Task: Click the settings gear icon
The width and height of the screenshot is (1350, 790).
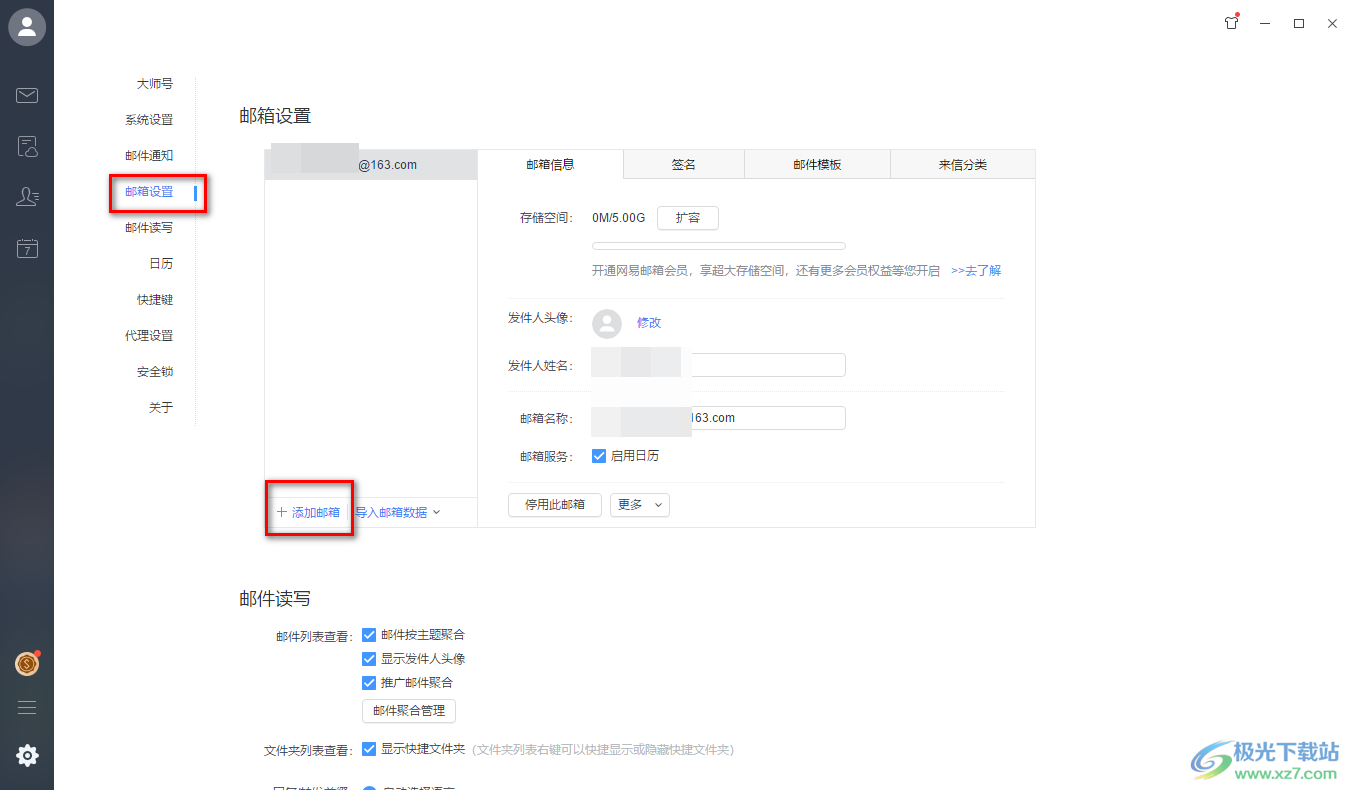Action: (x=27, y=755)
